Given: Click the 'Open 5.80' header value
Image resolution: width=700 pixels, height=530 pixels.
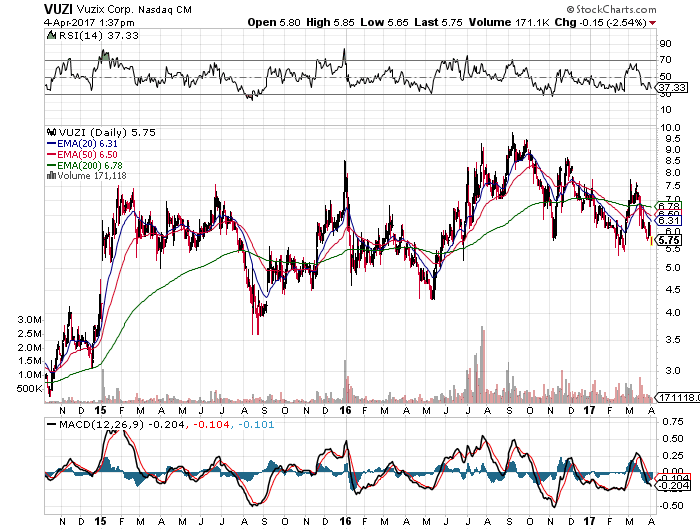Looking at the screenshot, I should pyautogui.click(x=274, y=22).
